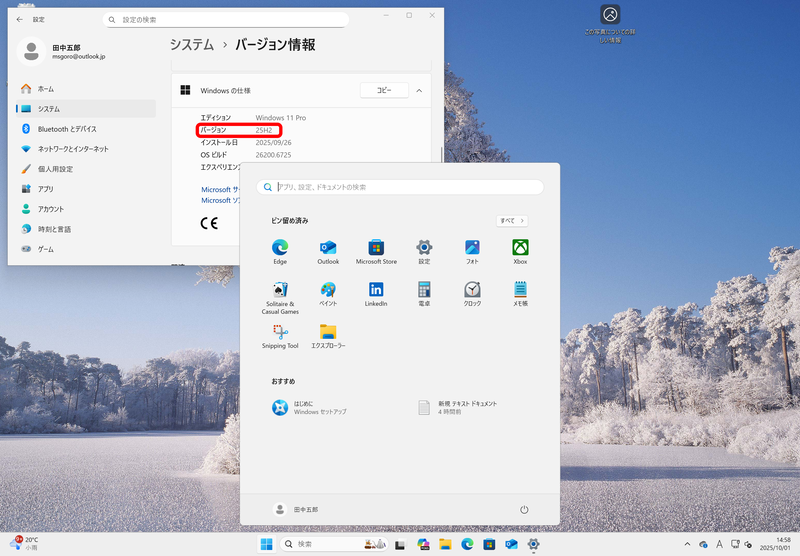Open エクスプローラー from pinned apps
800x556 pixels.
328,336
